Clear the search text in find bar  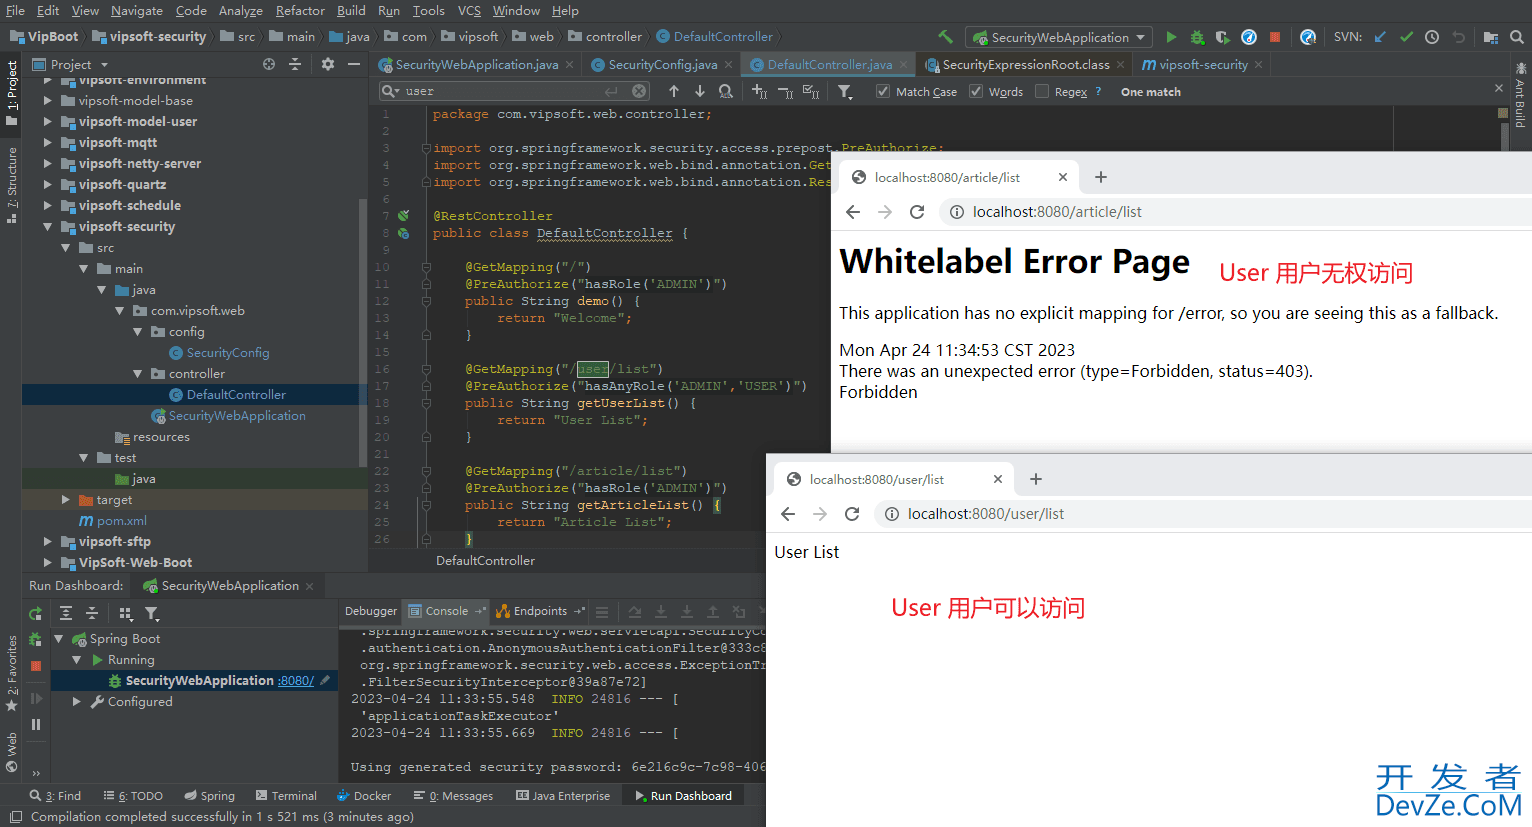click(640, 91)
